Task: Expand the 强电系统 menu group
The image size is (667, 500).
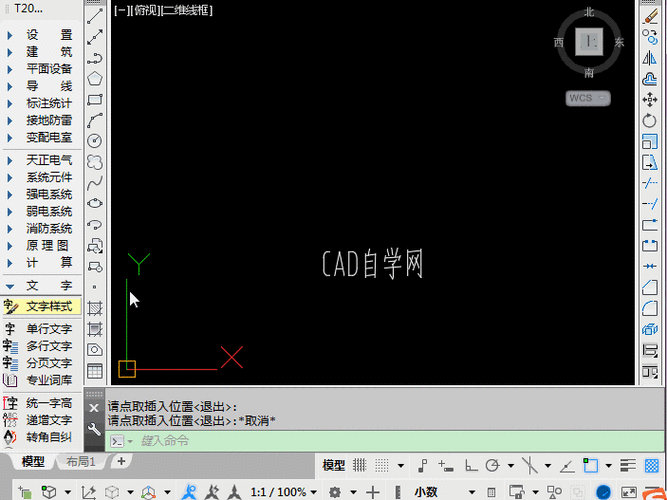Action: [41, 194]
